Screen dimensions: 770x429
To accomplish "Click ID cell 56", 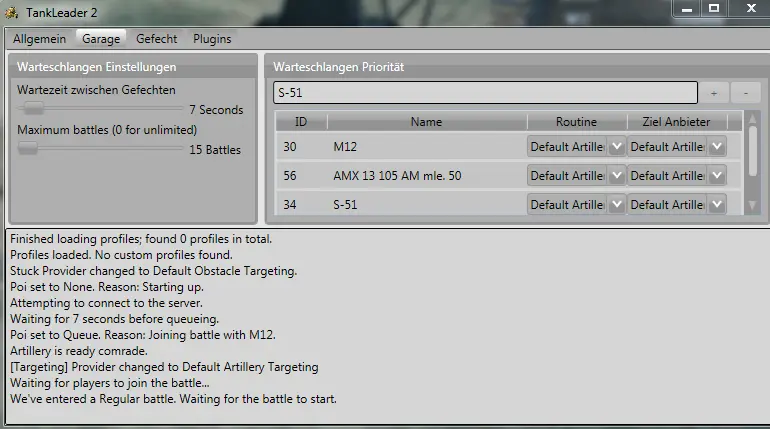I will coord(290,176).
